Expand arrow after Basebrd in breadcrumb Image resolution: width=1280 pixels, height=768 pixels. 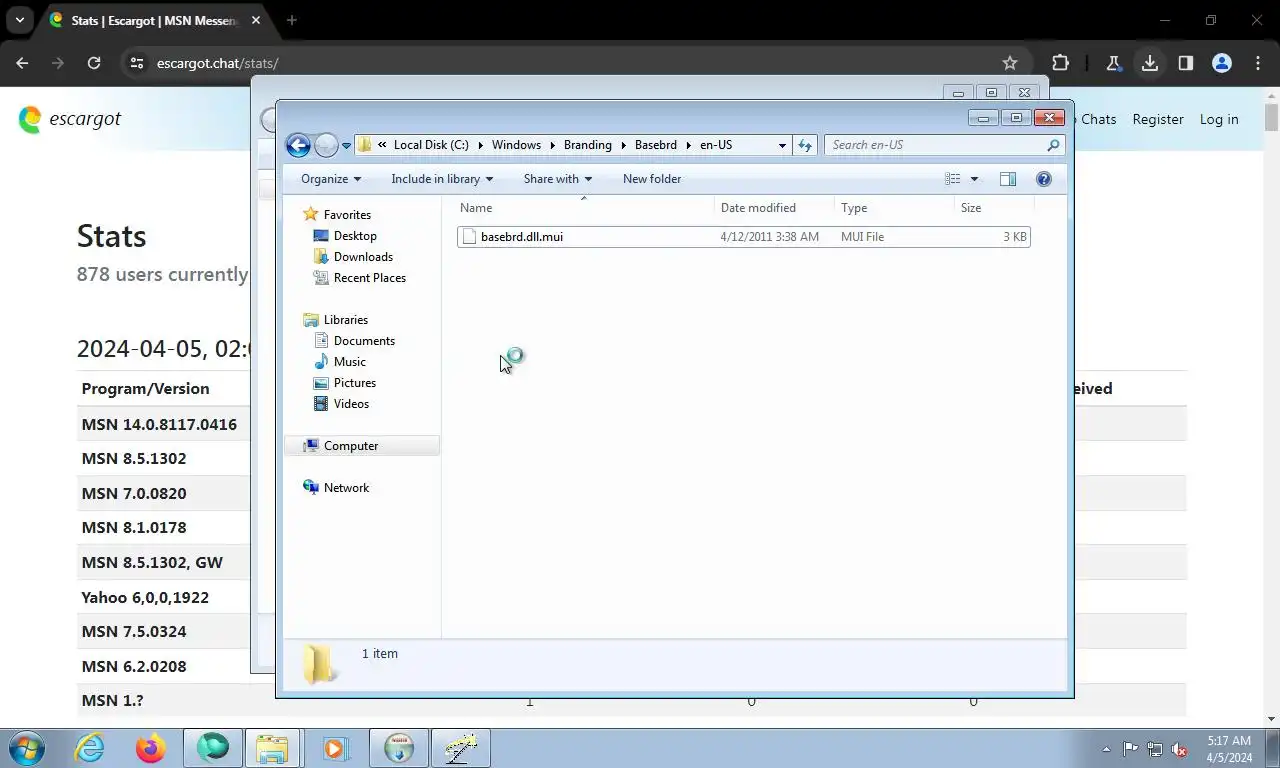pyautogui.click(x=688, y=145)
